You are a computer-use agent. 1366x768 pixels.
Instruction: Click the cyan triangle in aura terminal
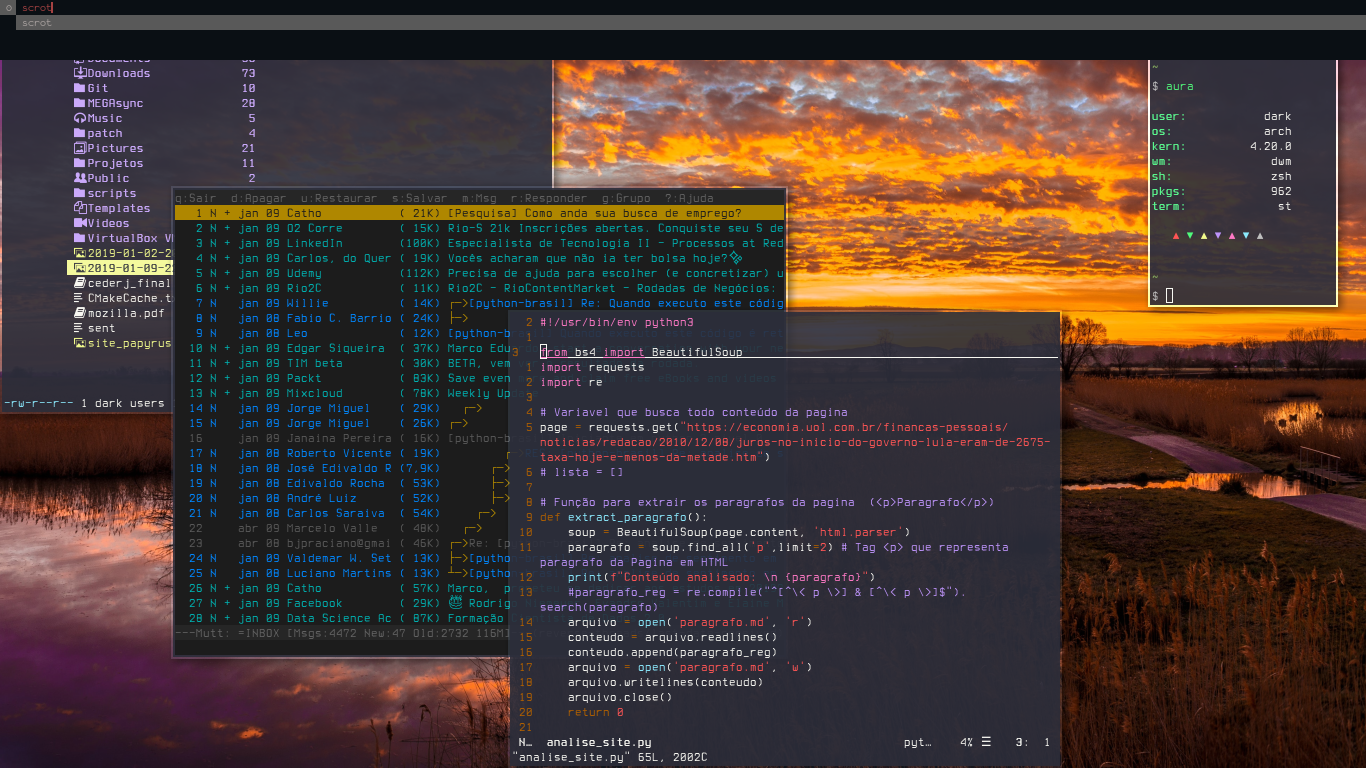click(x=1245, y=236)
